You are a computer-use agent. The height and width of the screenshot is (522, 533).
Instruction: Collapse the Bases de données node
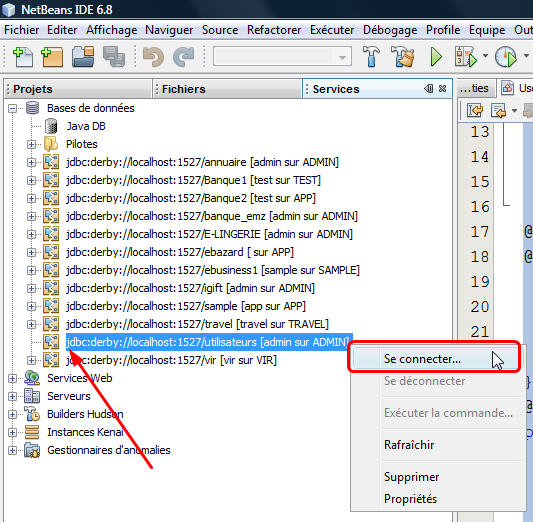click(x=13, y=108)
